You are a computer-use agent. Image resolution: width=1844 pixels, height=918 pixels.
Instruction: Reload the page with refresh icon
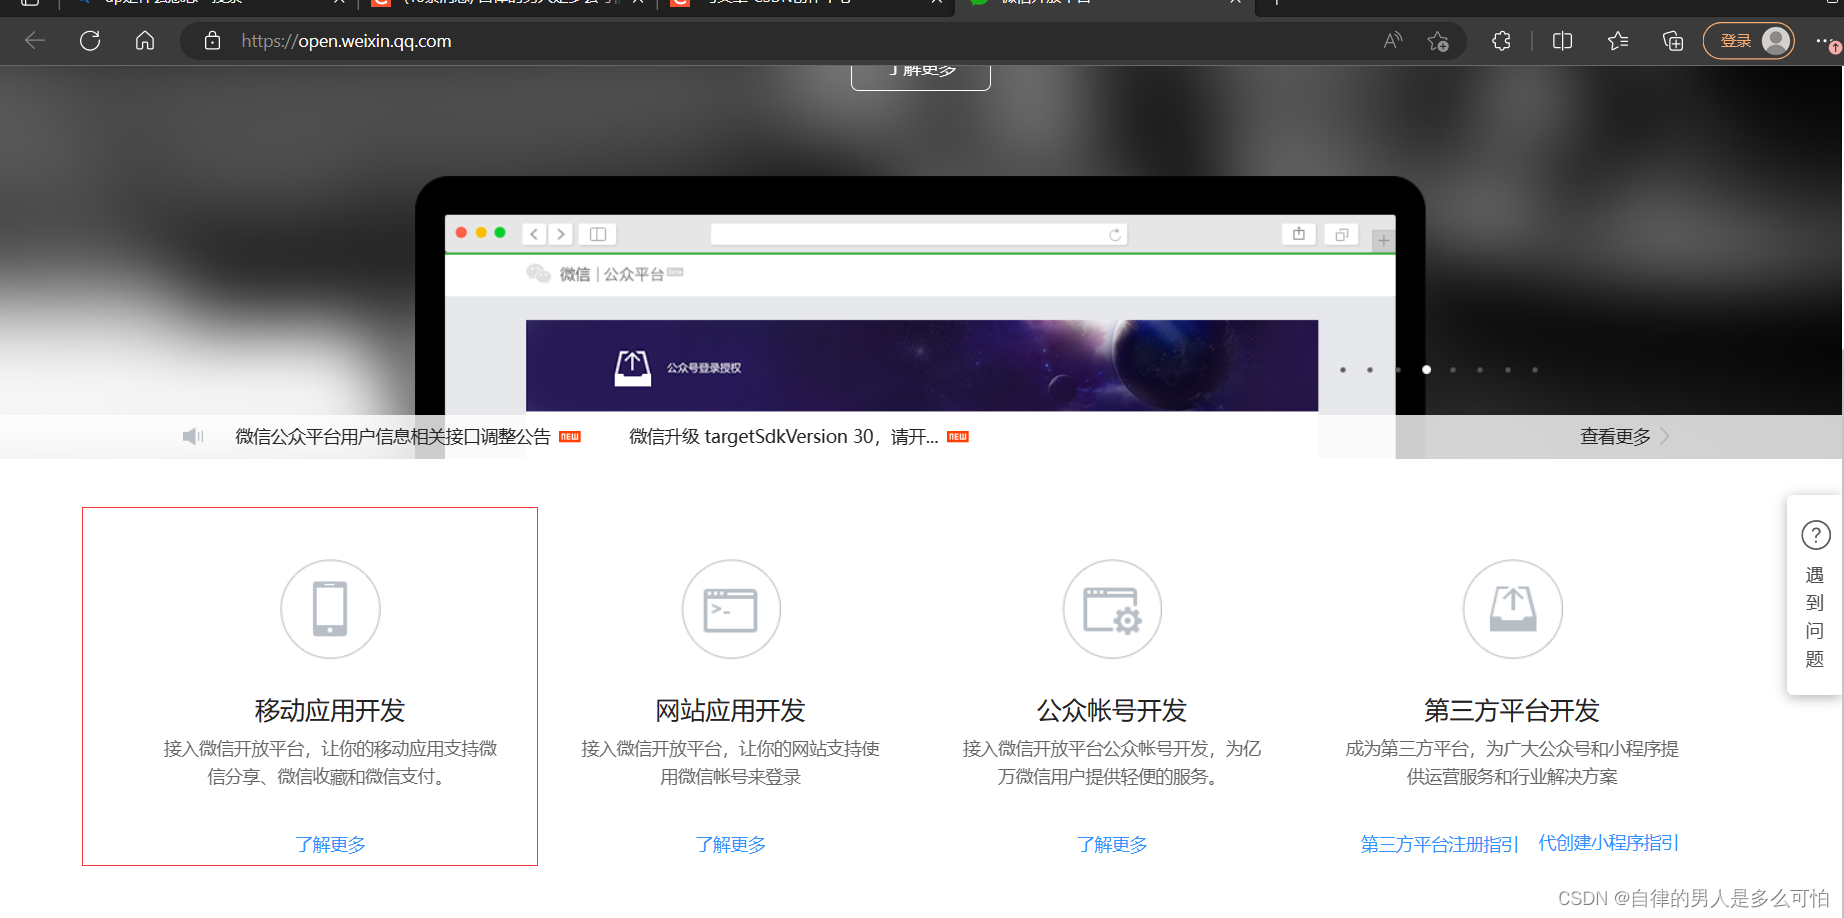[x=90, y=41]
